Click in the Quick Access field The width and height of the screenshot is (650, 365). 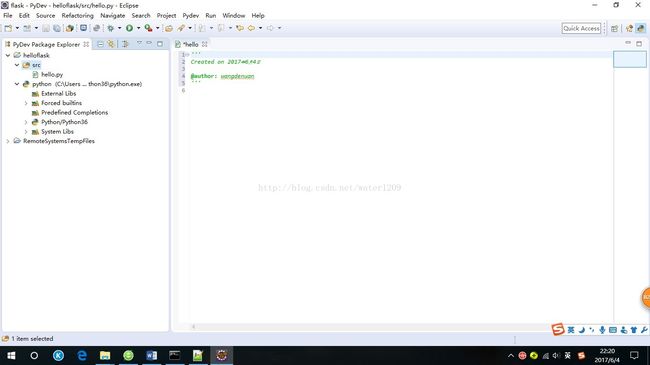[x=581, y=28]
